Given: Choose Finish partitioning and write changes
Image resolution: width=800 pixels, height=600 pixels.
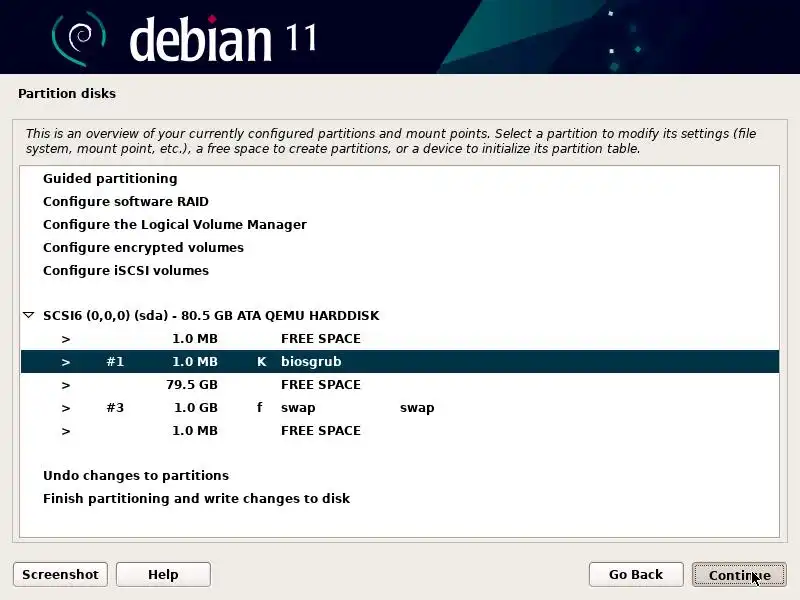Looking at the screenshot, I should point(399,498).
